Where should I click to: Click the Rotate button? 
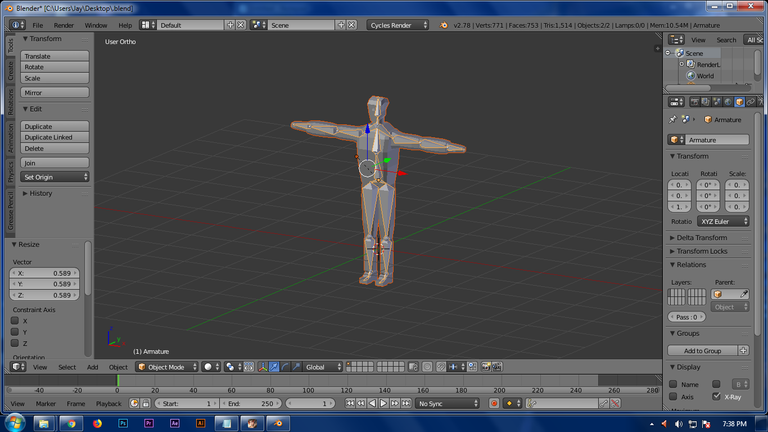point(55,67)
